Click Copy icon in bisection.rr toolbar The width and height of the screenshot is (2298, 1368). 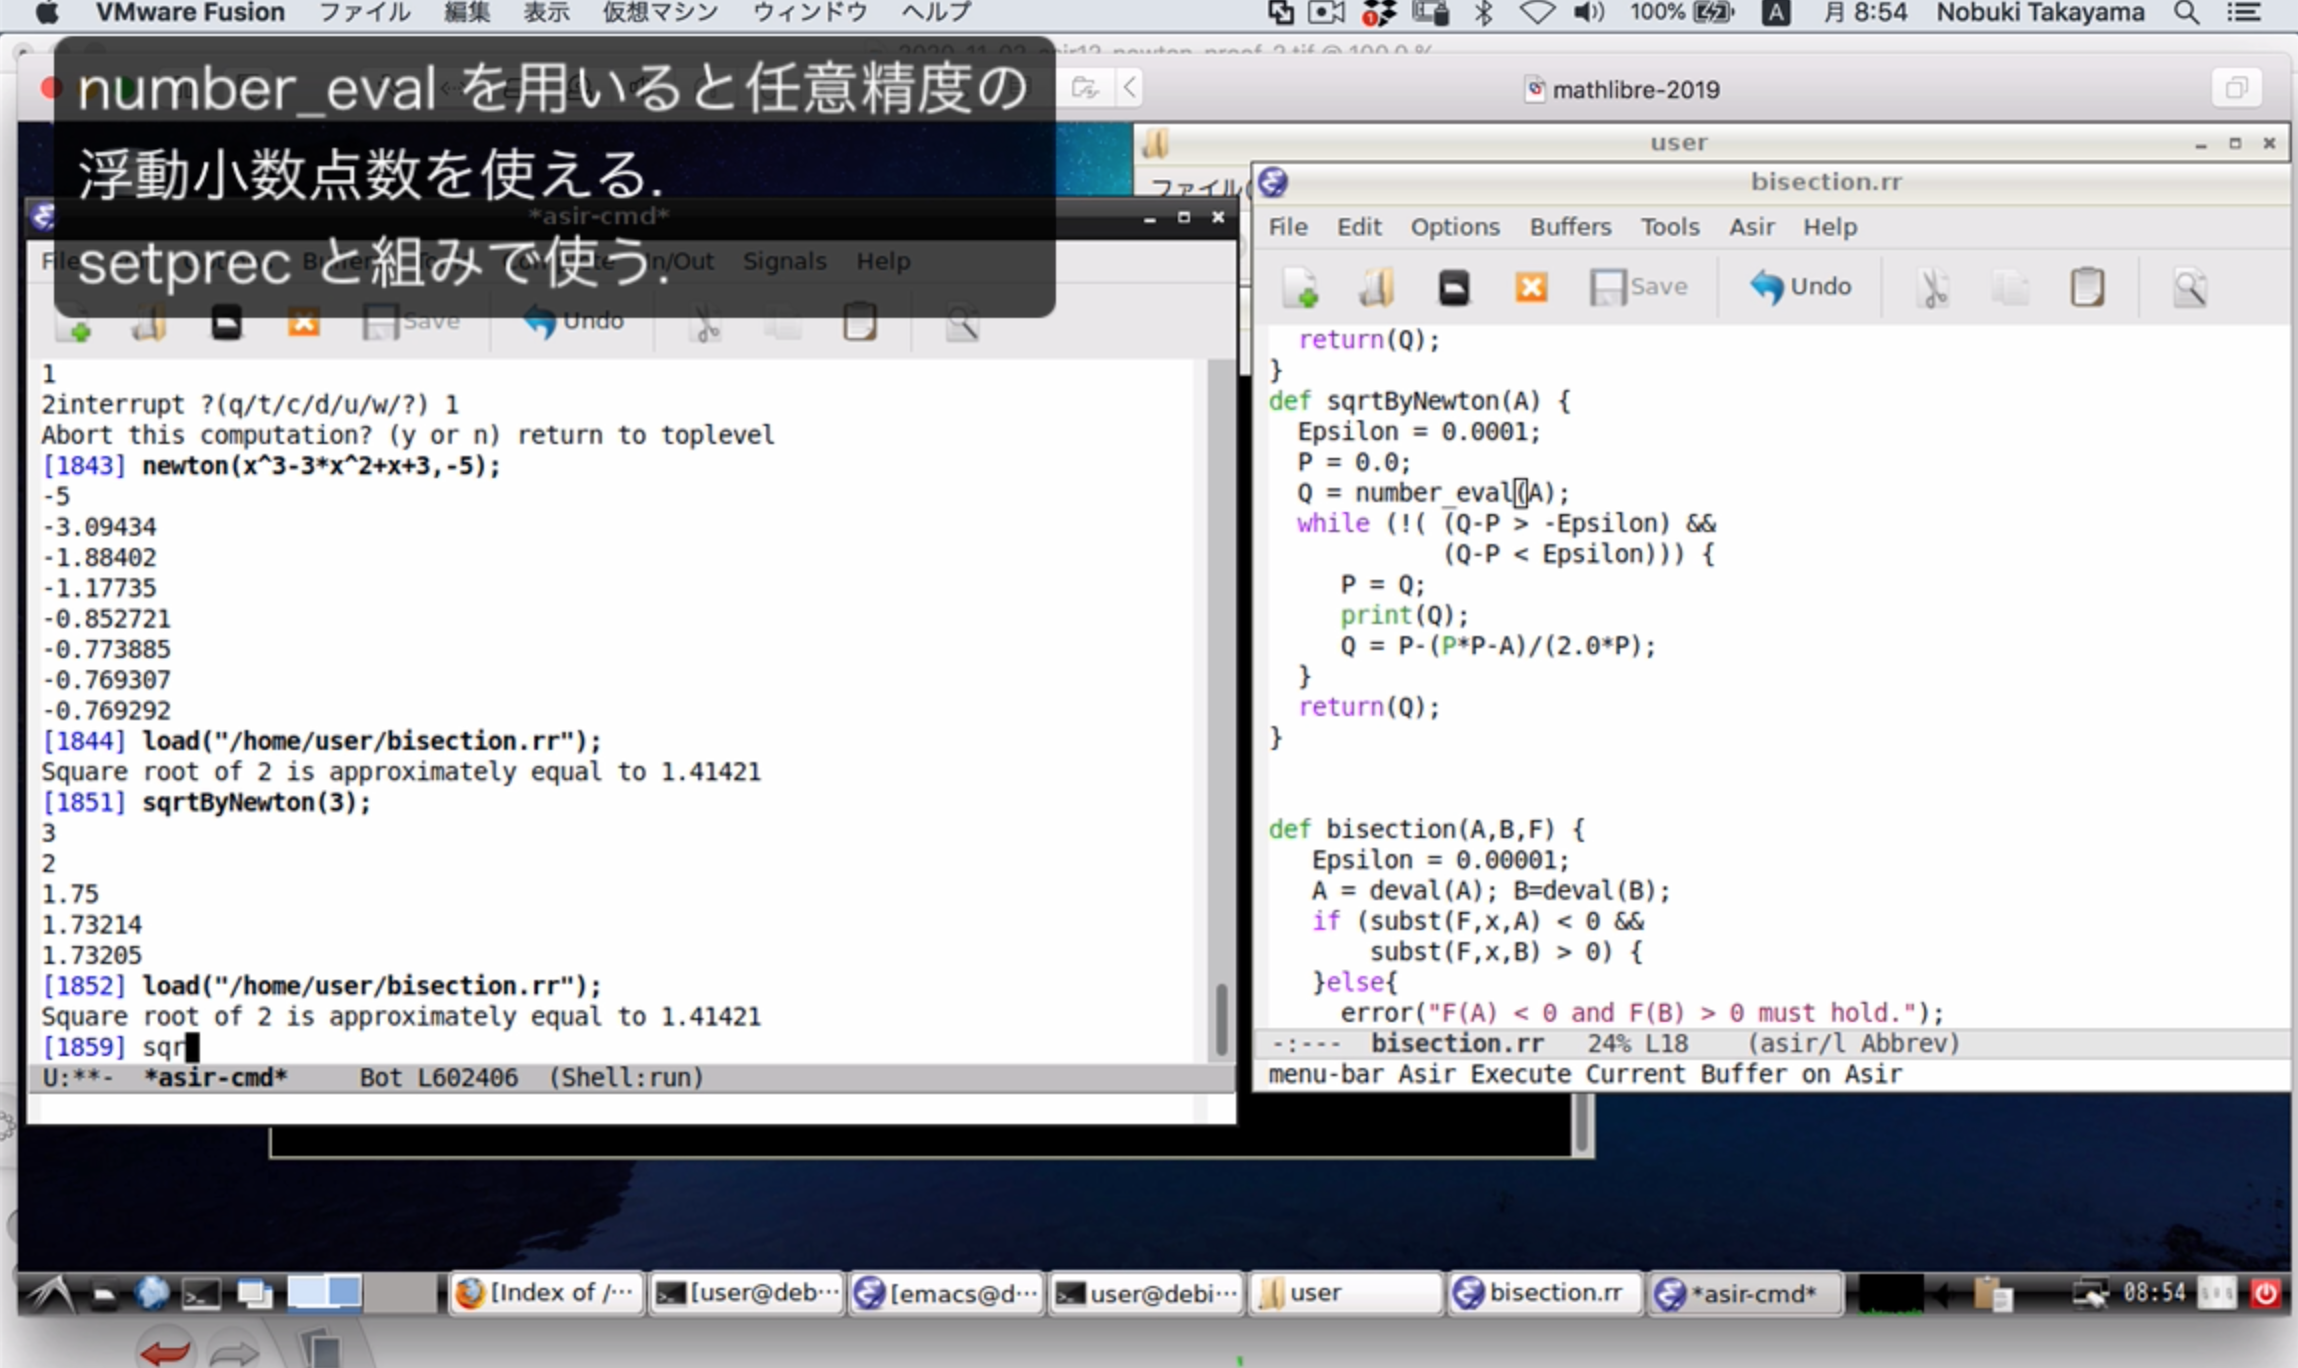point(2010,288)
